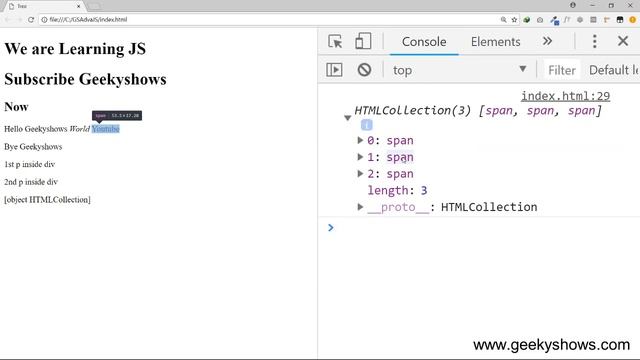This screenshot has width=640, height=360.
Task: Click the heading We are Learning JS
Action: (x=75, y=49)
